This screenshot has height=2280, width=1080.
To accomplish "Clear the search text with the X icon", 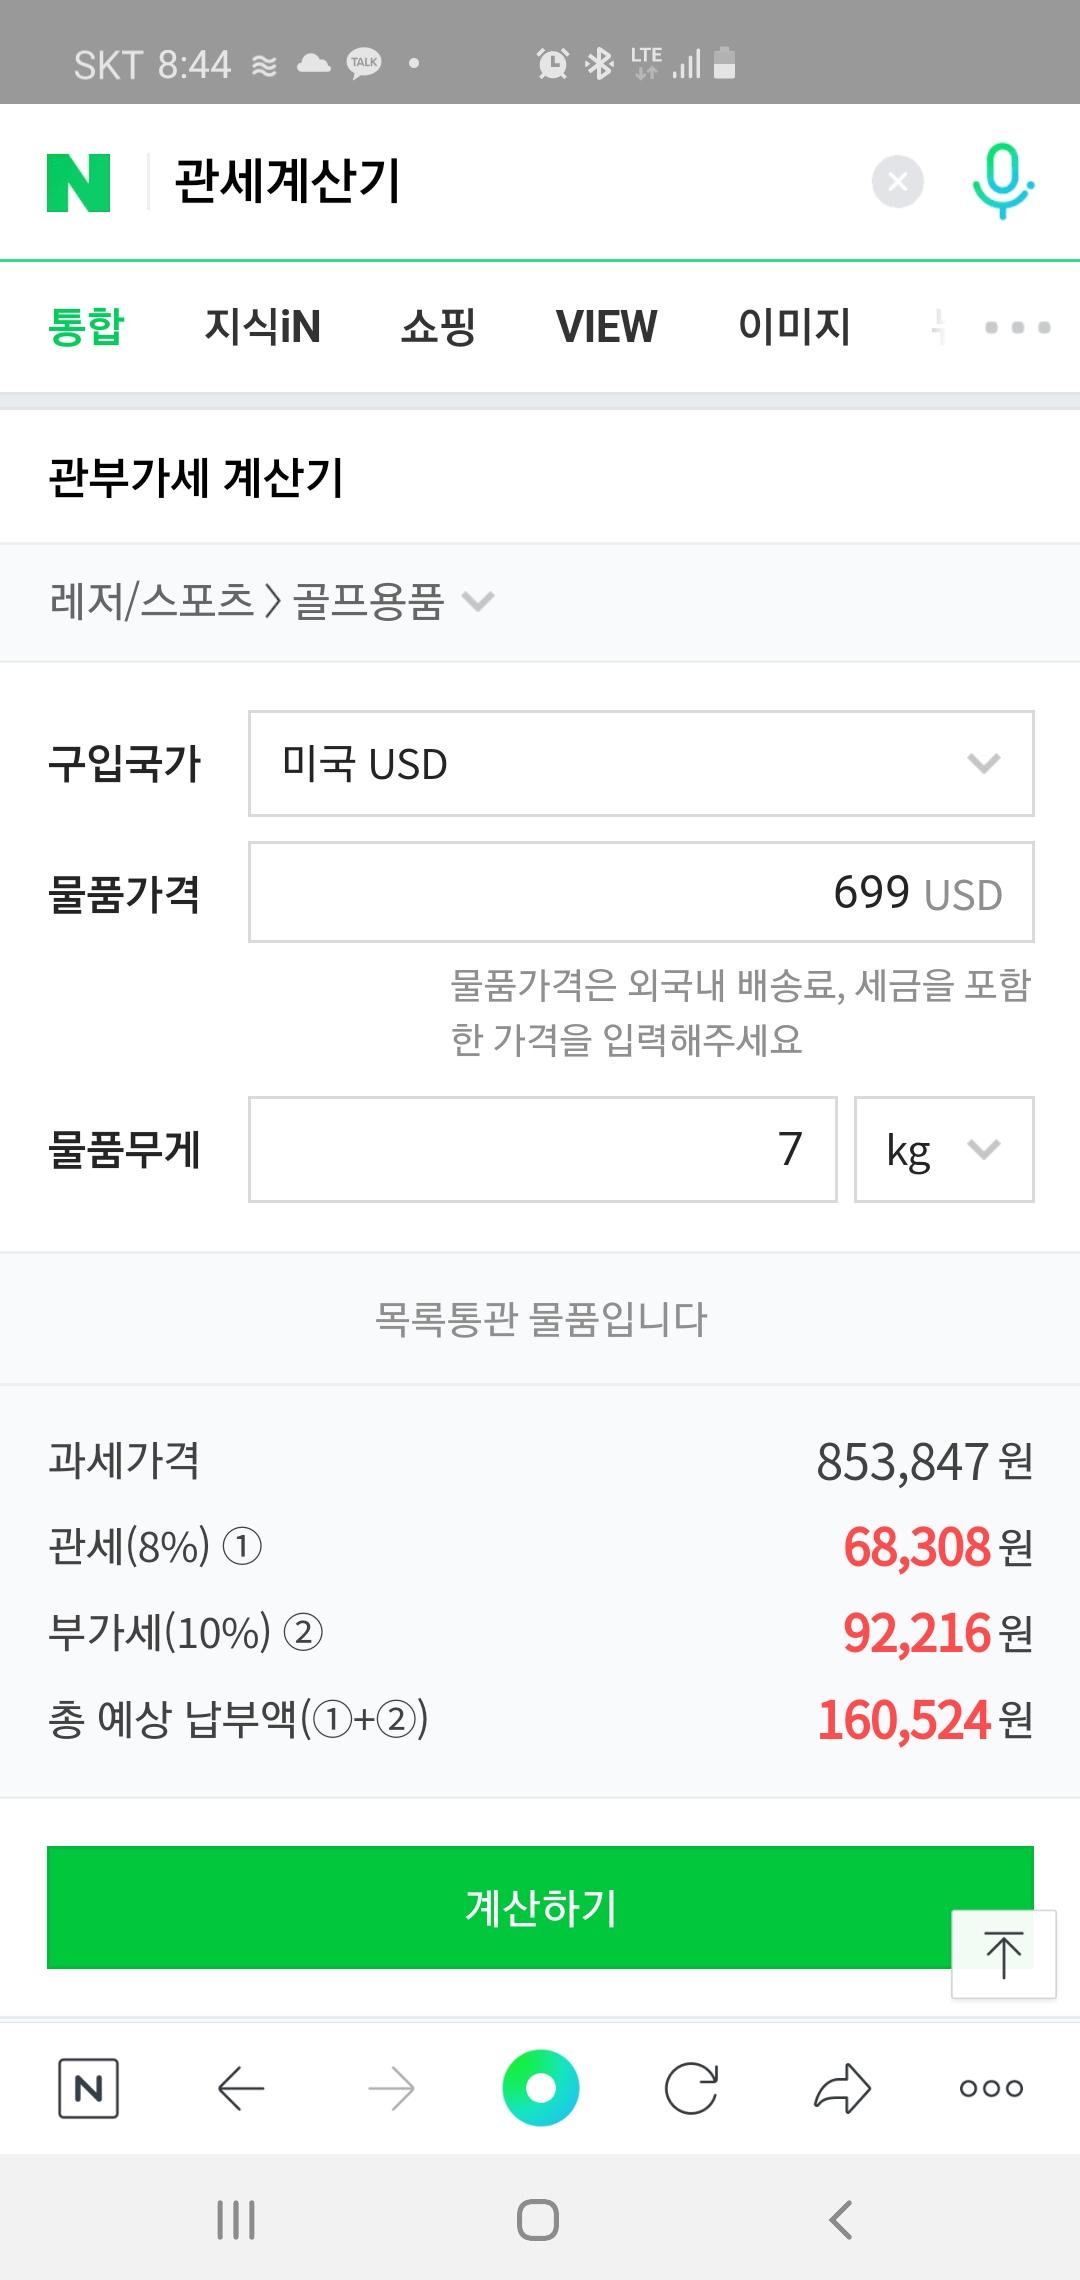I will pos(897,182).
